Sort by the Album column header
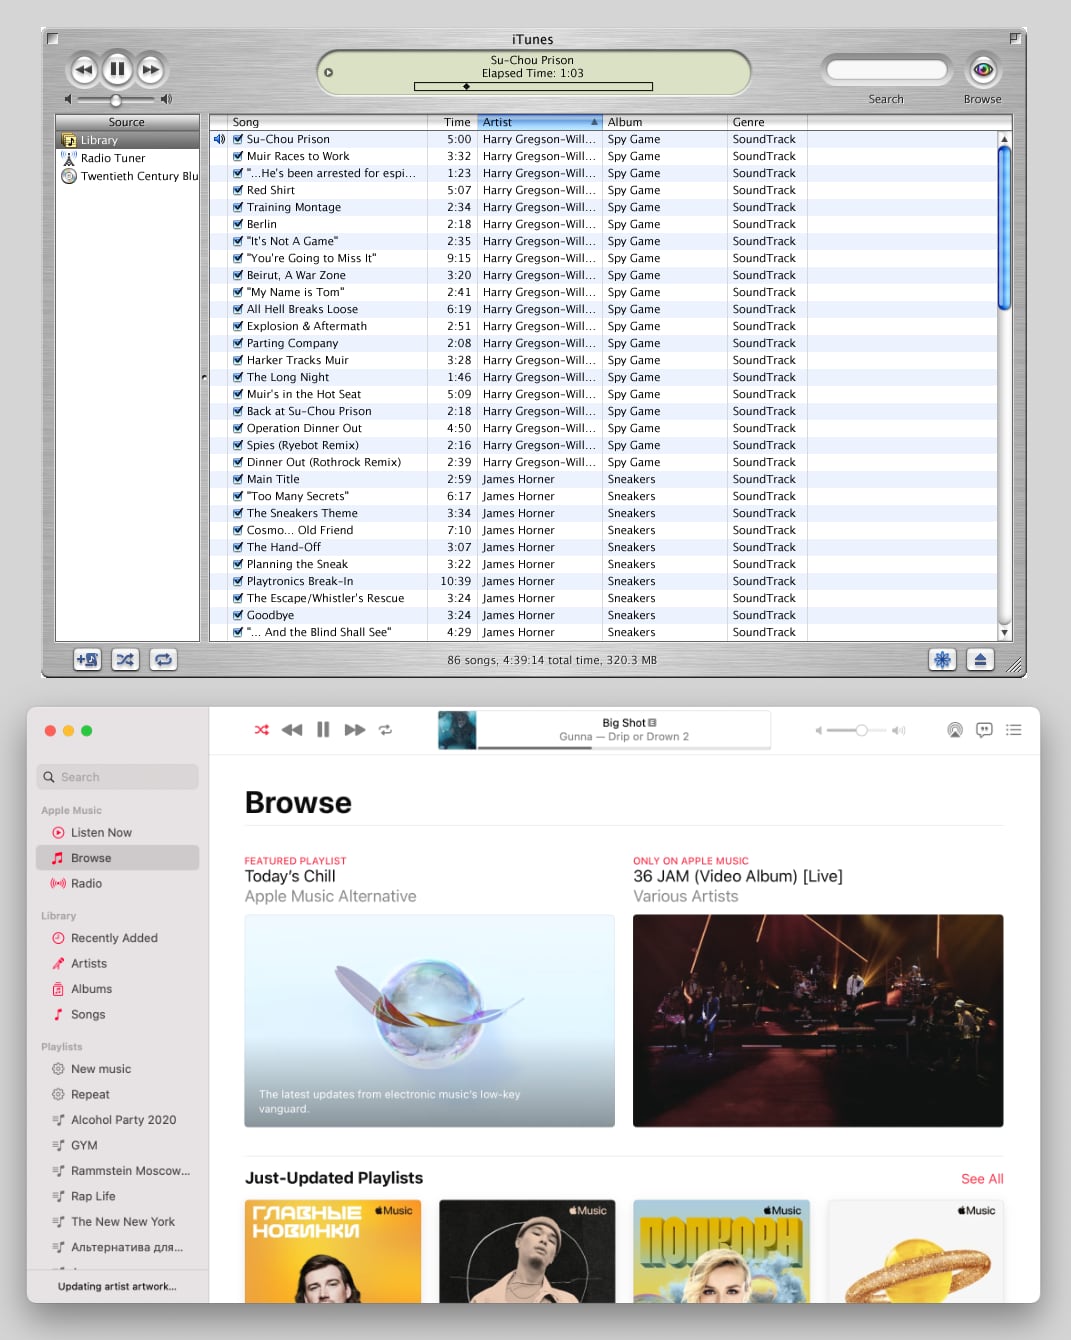This screenshot has width=1071, height=1340. [x=665, y=122]
